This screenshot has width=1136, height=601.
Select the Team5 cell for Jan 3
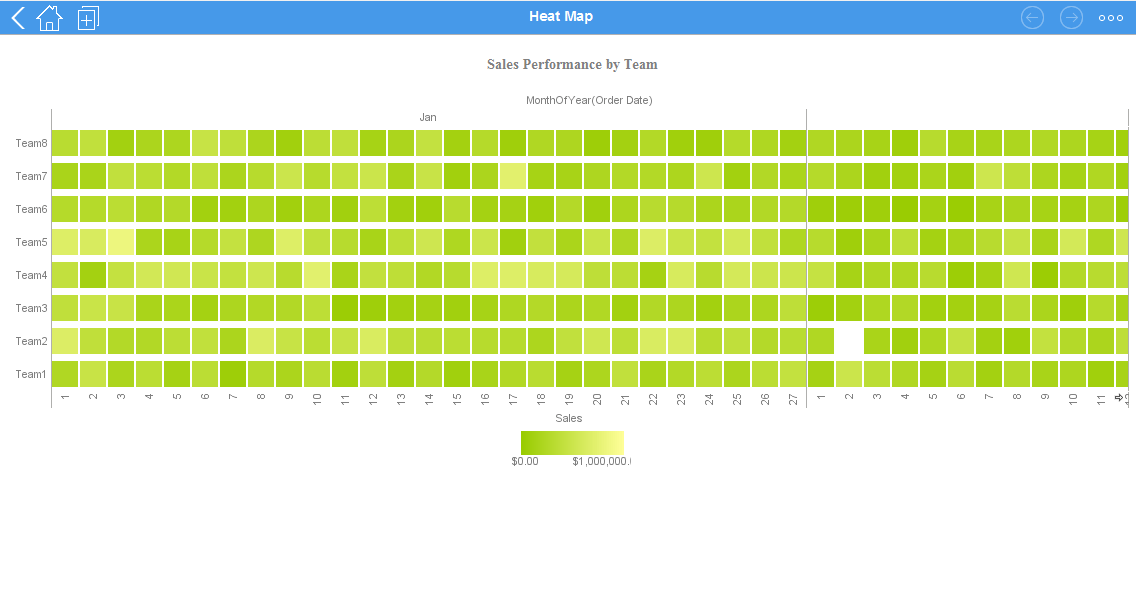coord(121,242)
